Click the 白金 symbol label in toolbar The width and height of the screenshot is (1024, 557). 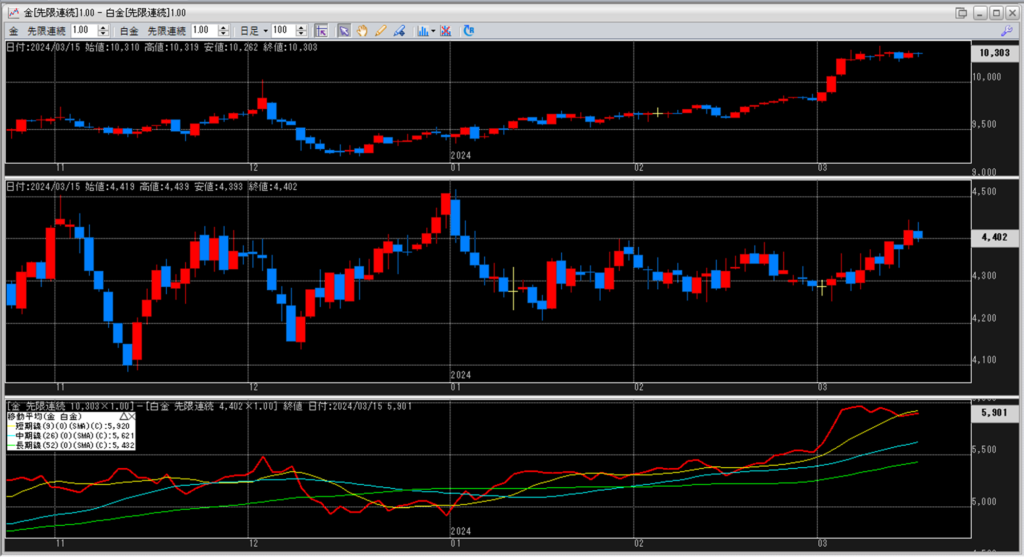coord(129,31)
